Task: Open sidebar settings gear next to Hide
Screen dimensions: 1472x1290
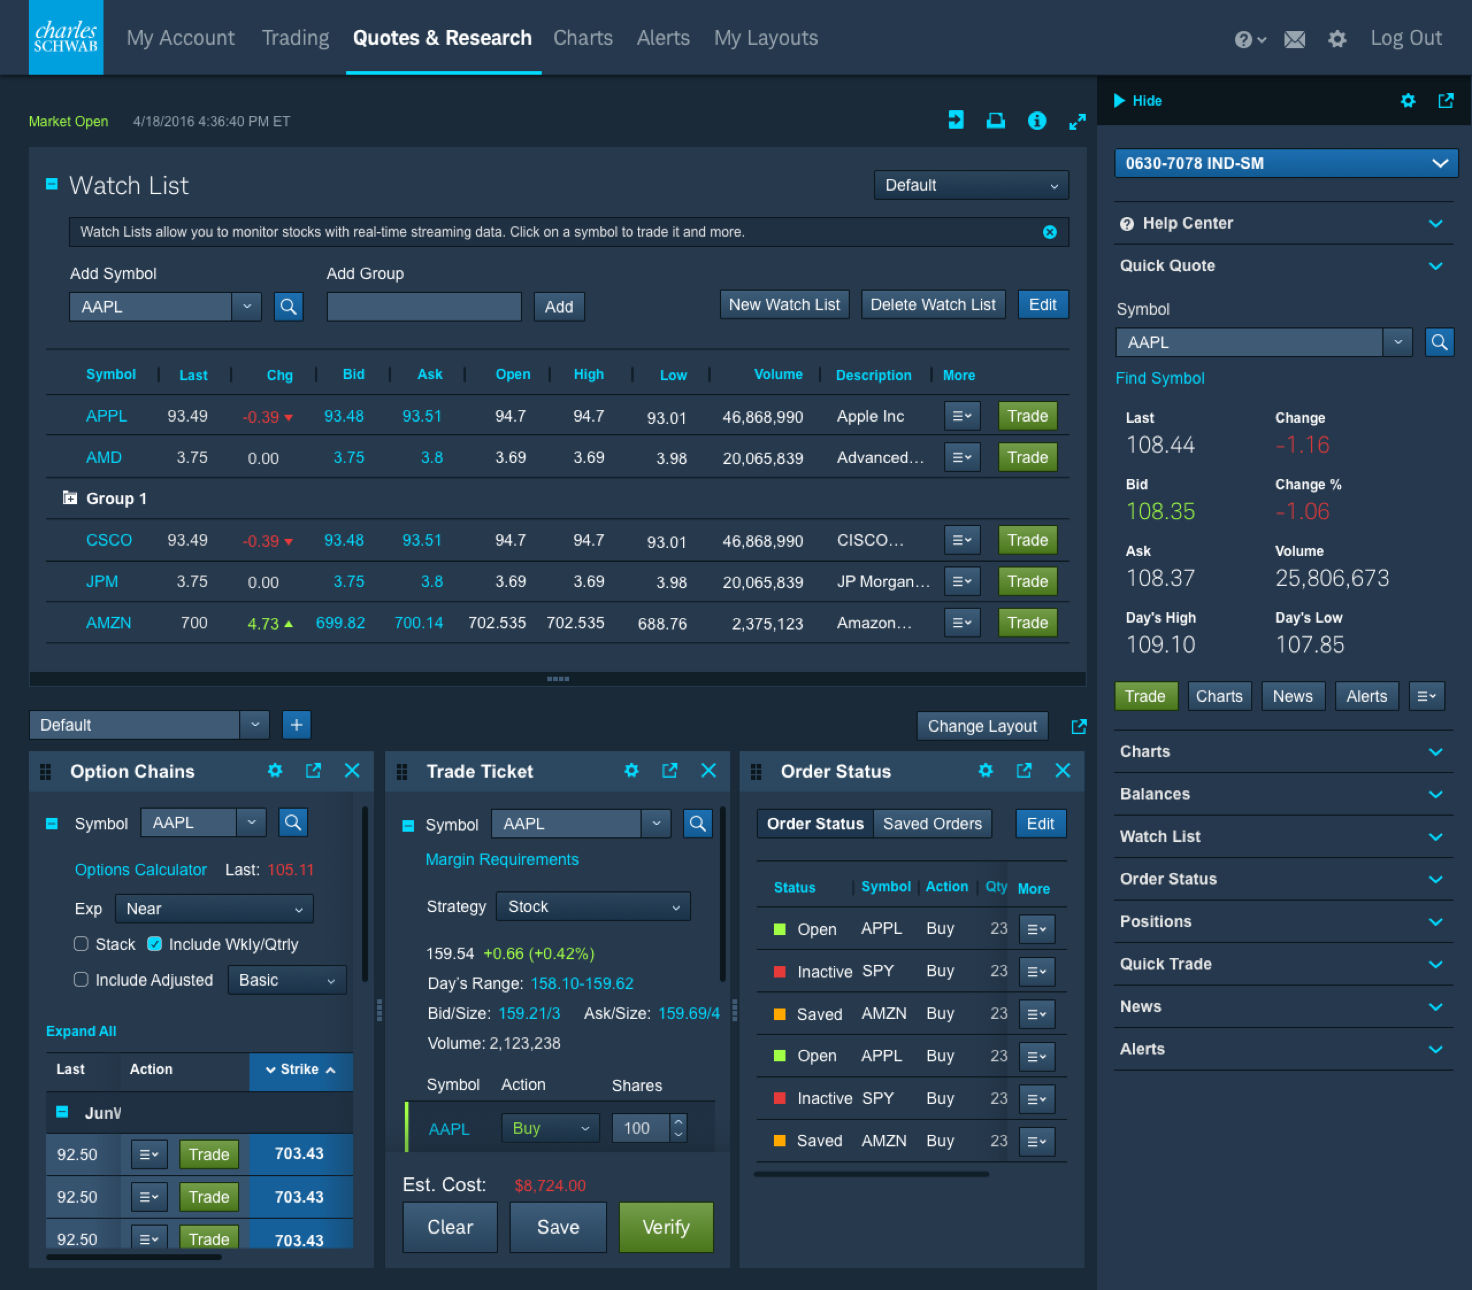Action: [x=1408, y=101]
